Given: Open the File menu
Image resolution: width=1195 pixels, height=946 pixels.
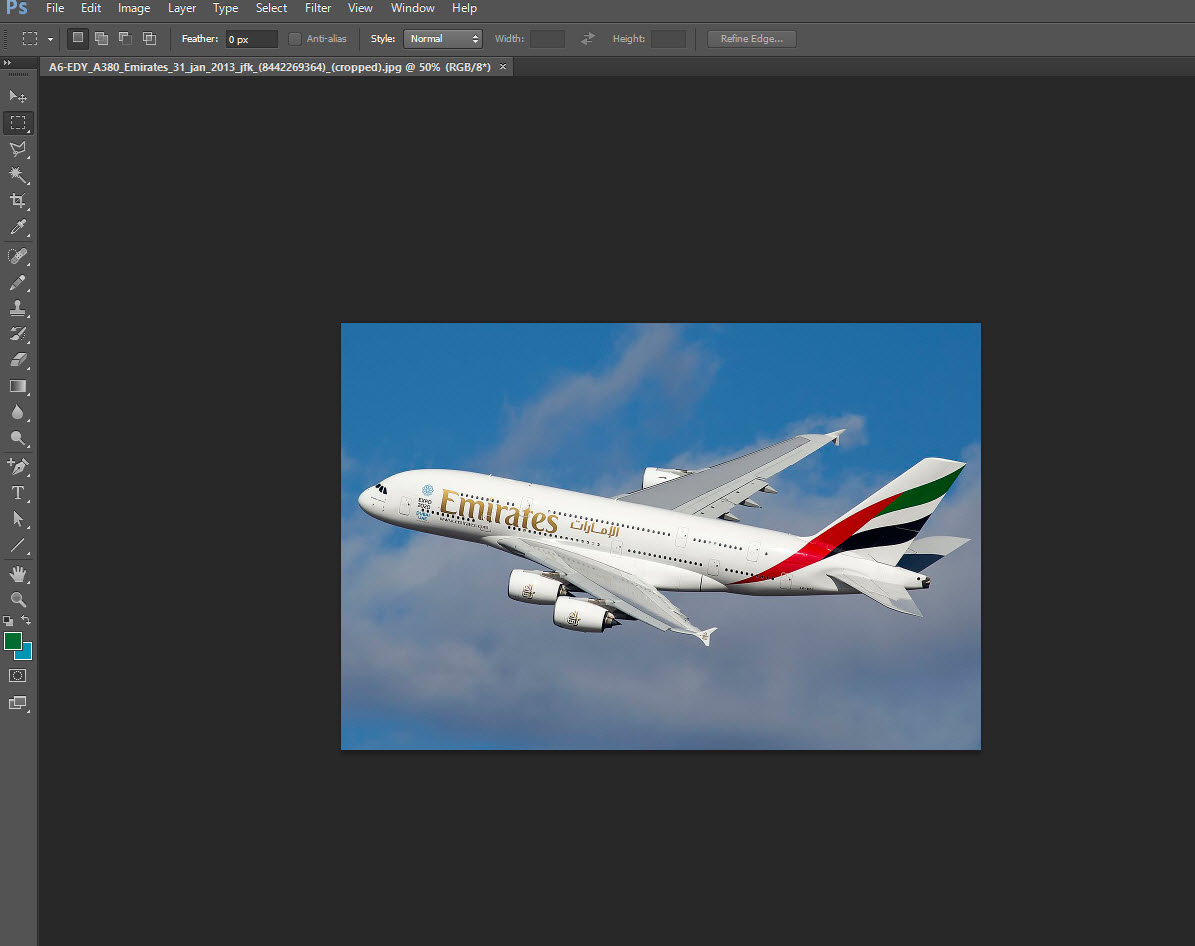Looking at the screenshot, I should coord(55,8).
